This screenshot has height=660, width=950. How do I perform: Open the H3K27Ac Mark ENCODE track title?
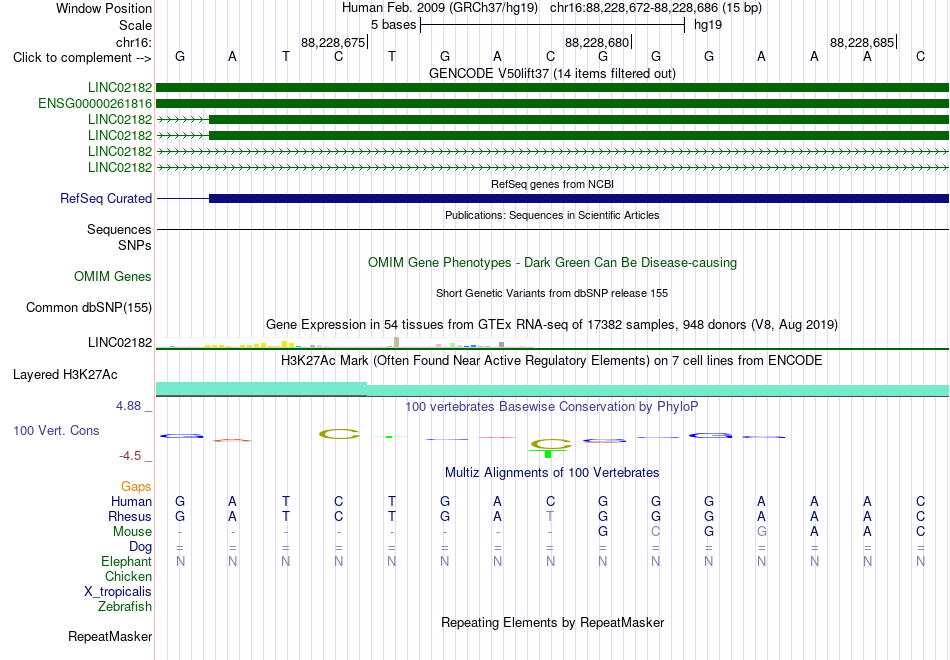point(552,361)
